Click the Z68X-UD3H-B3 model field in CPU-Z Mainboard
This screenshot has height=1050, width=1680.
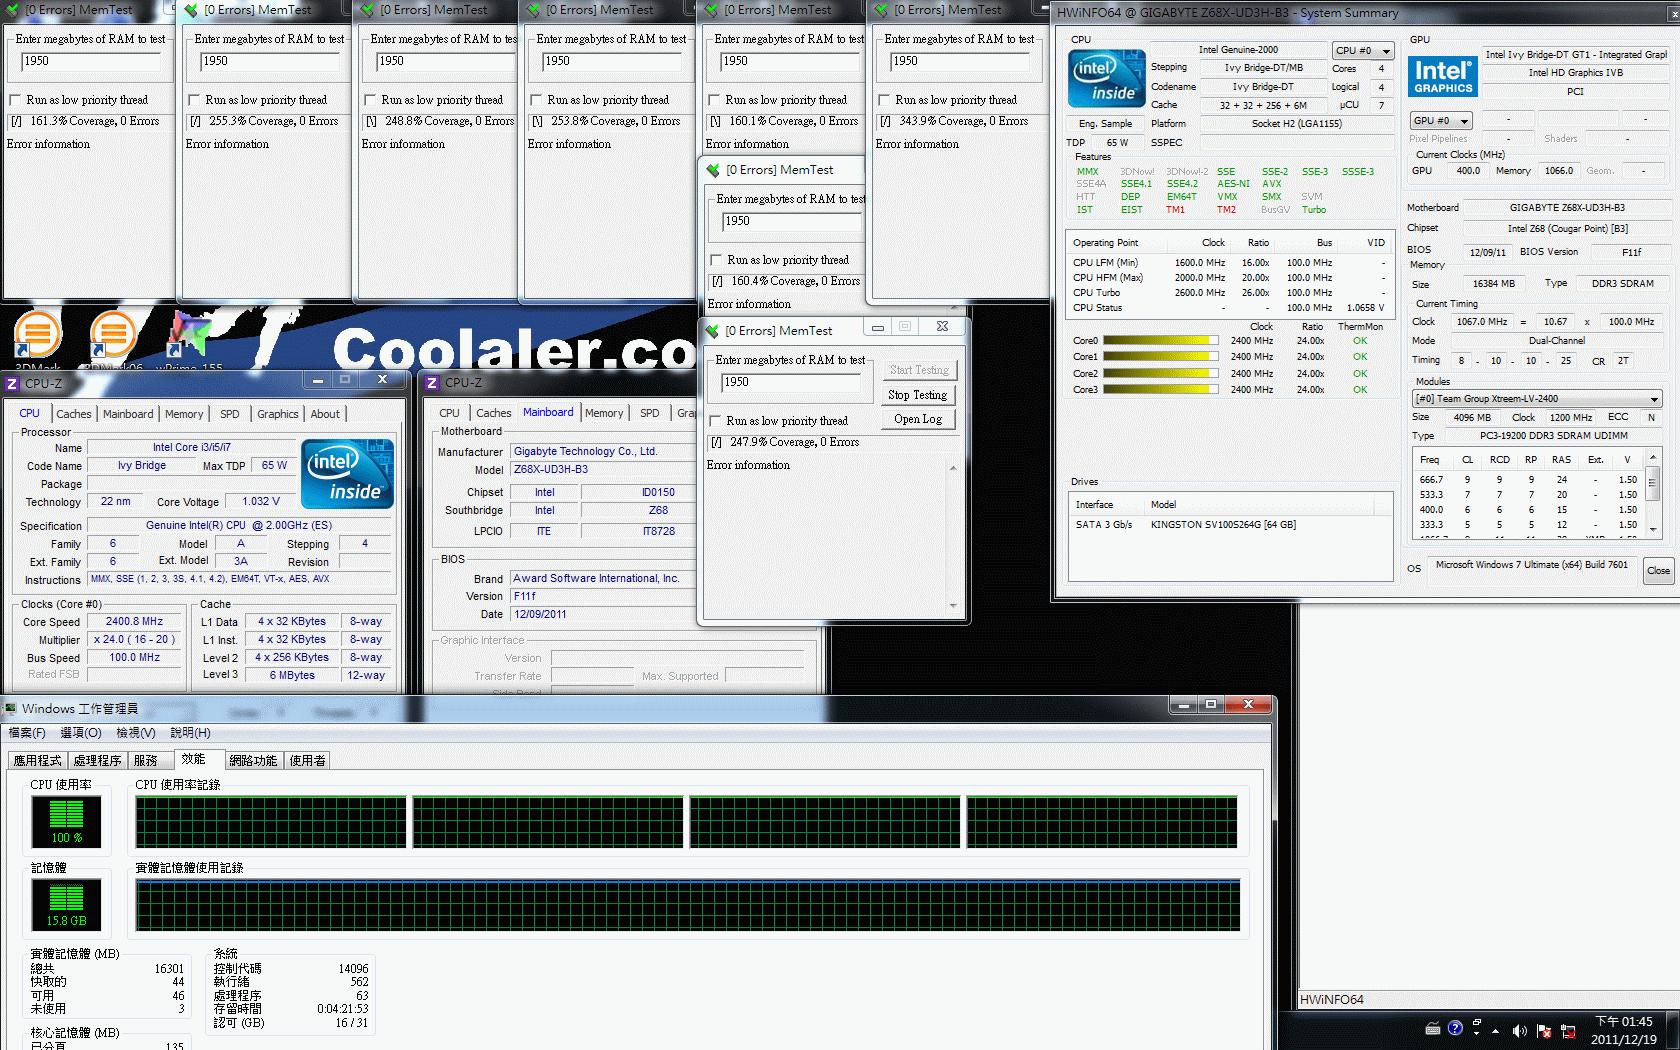[602, 470]
